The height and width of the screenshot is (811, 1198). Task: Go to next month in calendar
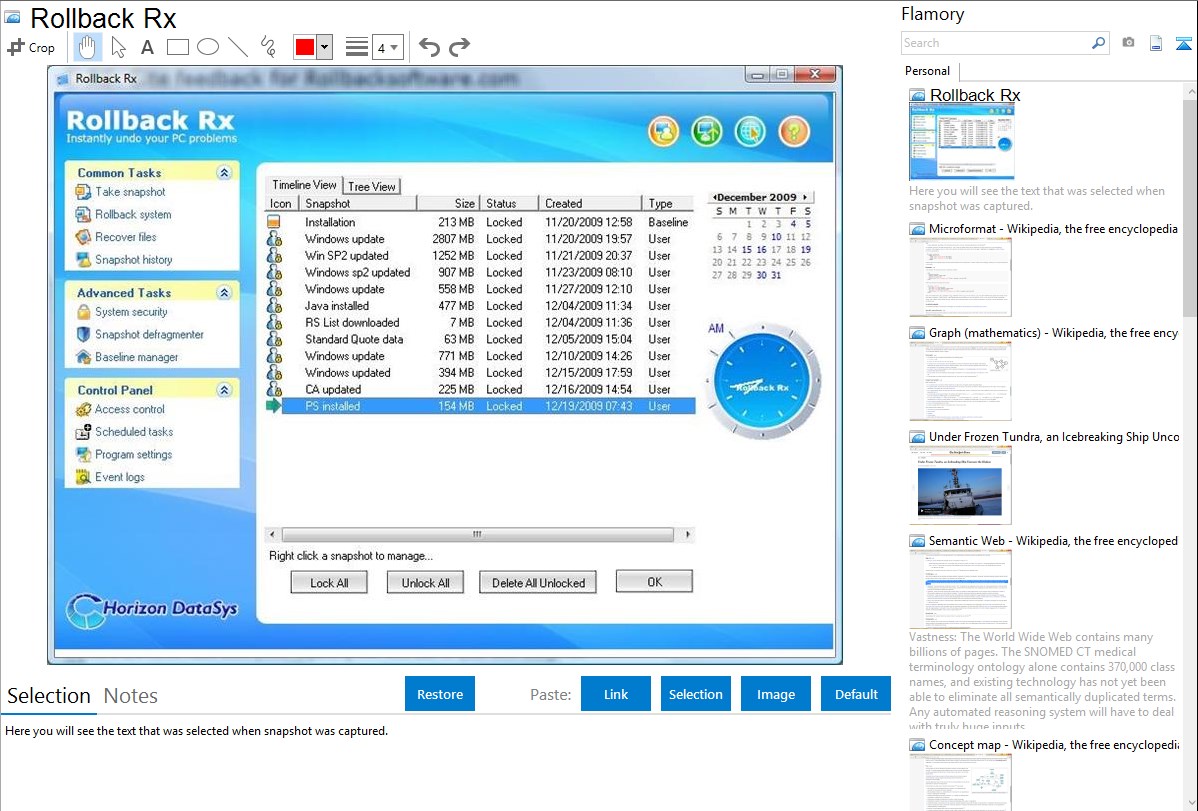[805, 197]
